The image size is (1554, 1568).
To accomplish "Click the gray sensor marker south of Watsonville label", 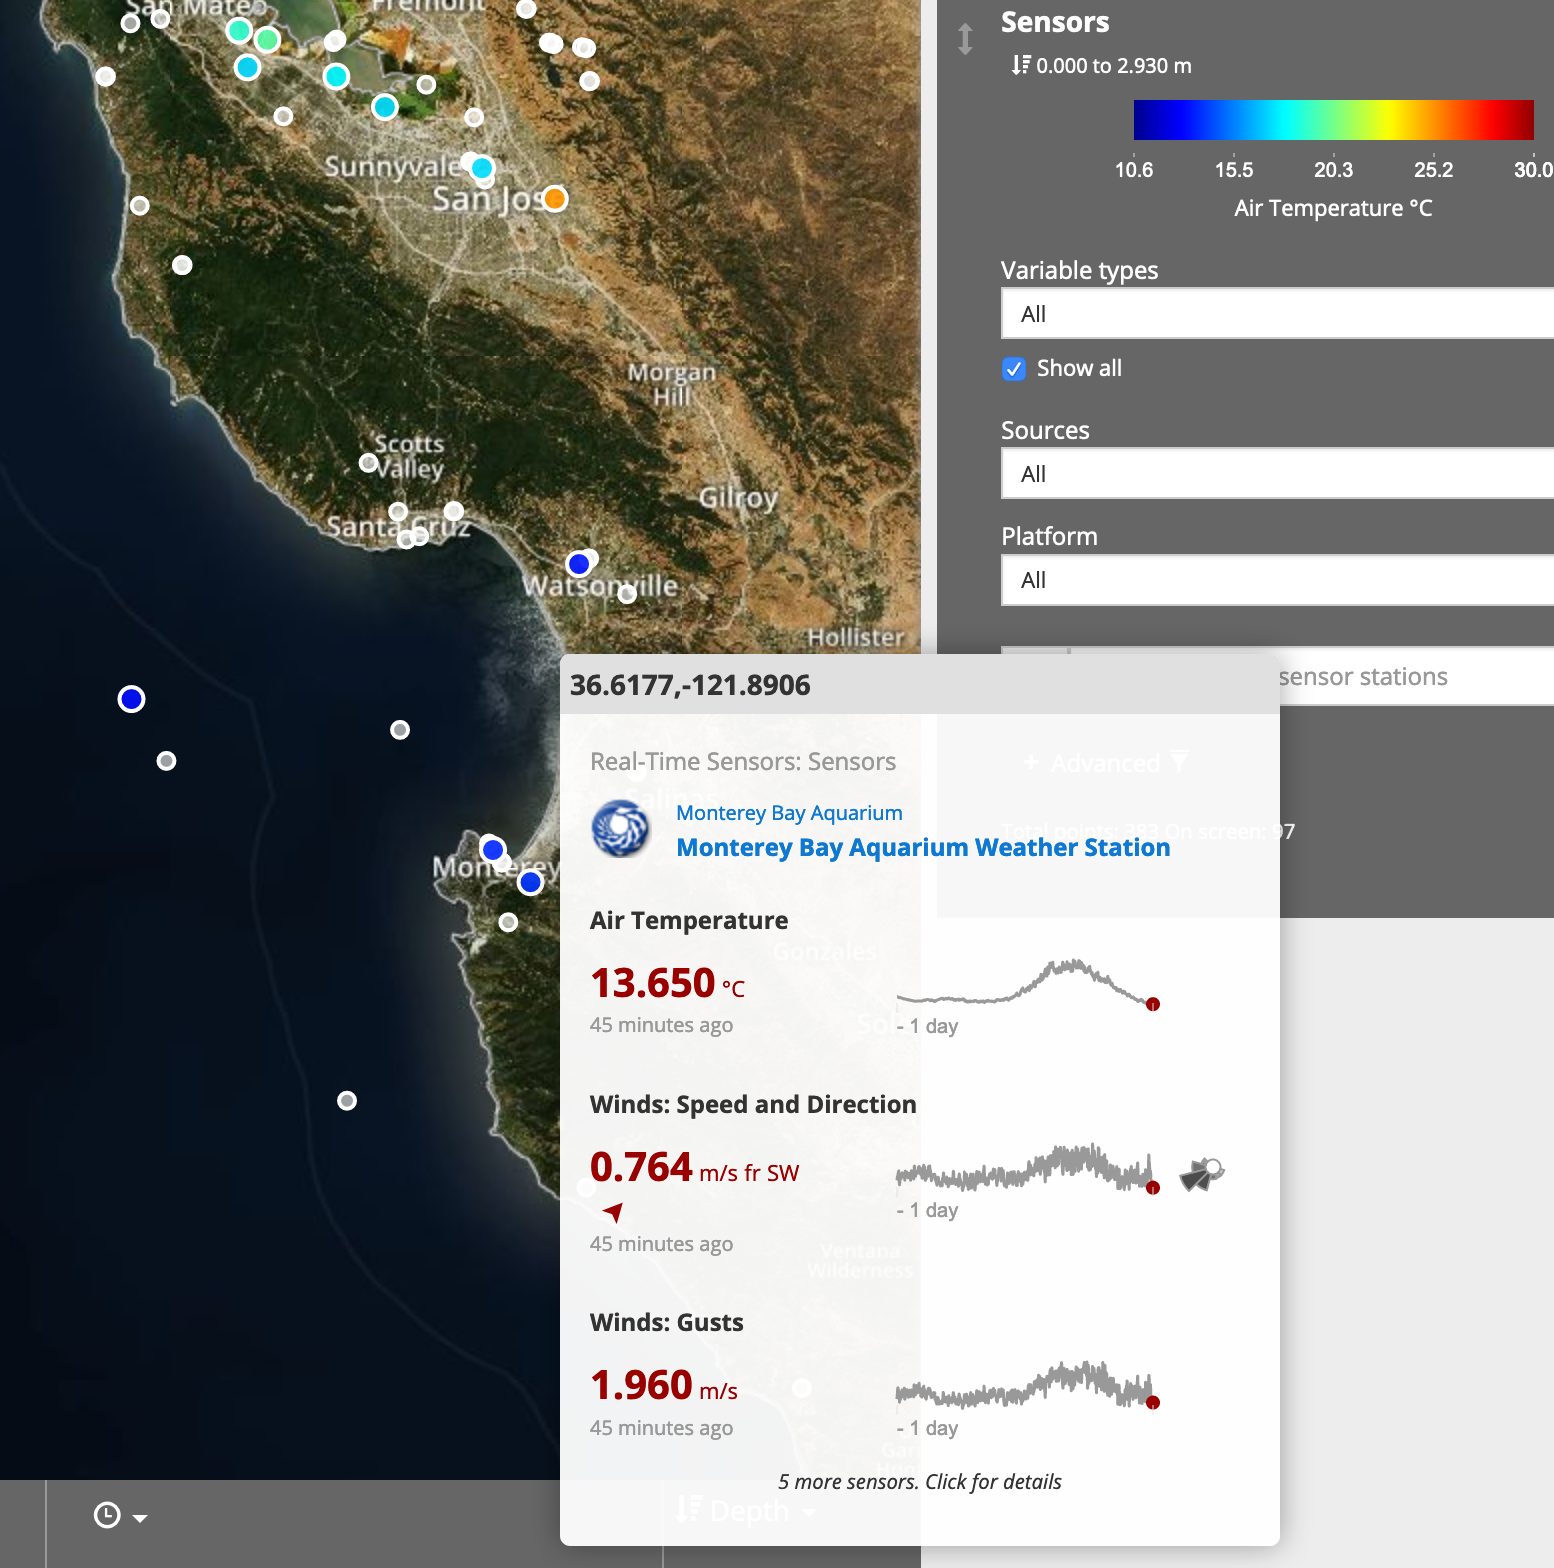I will tap(627, 594).
